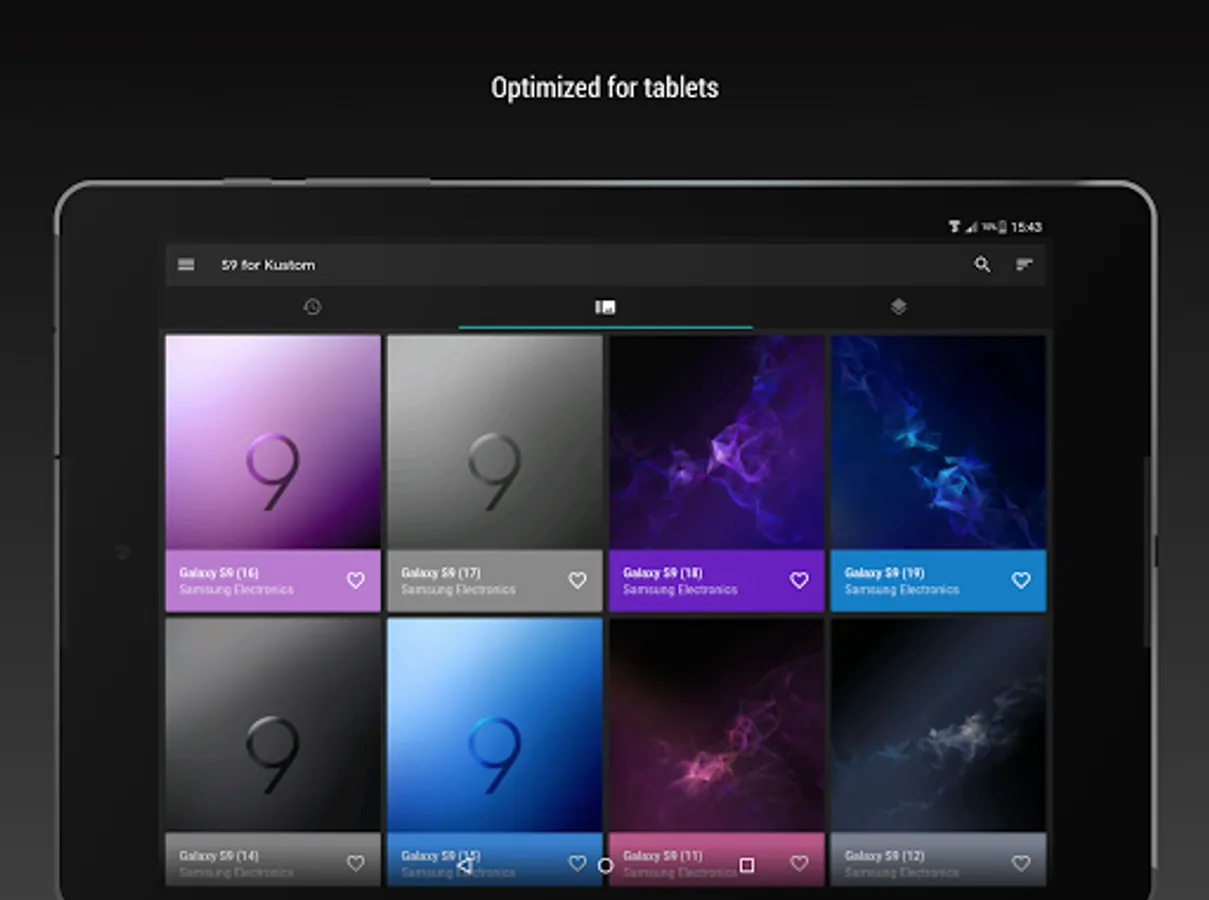Favorite the Galaxy S9 (12) wallpaper
Screen dimensions: 1209x900
pos(1021,863)
